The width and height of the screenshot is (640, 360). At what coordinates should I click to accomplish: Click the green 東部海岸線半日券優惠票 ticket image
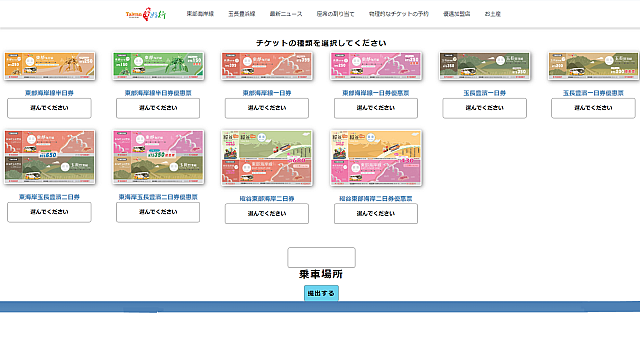(158, 66)
